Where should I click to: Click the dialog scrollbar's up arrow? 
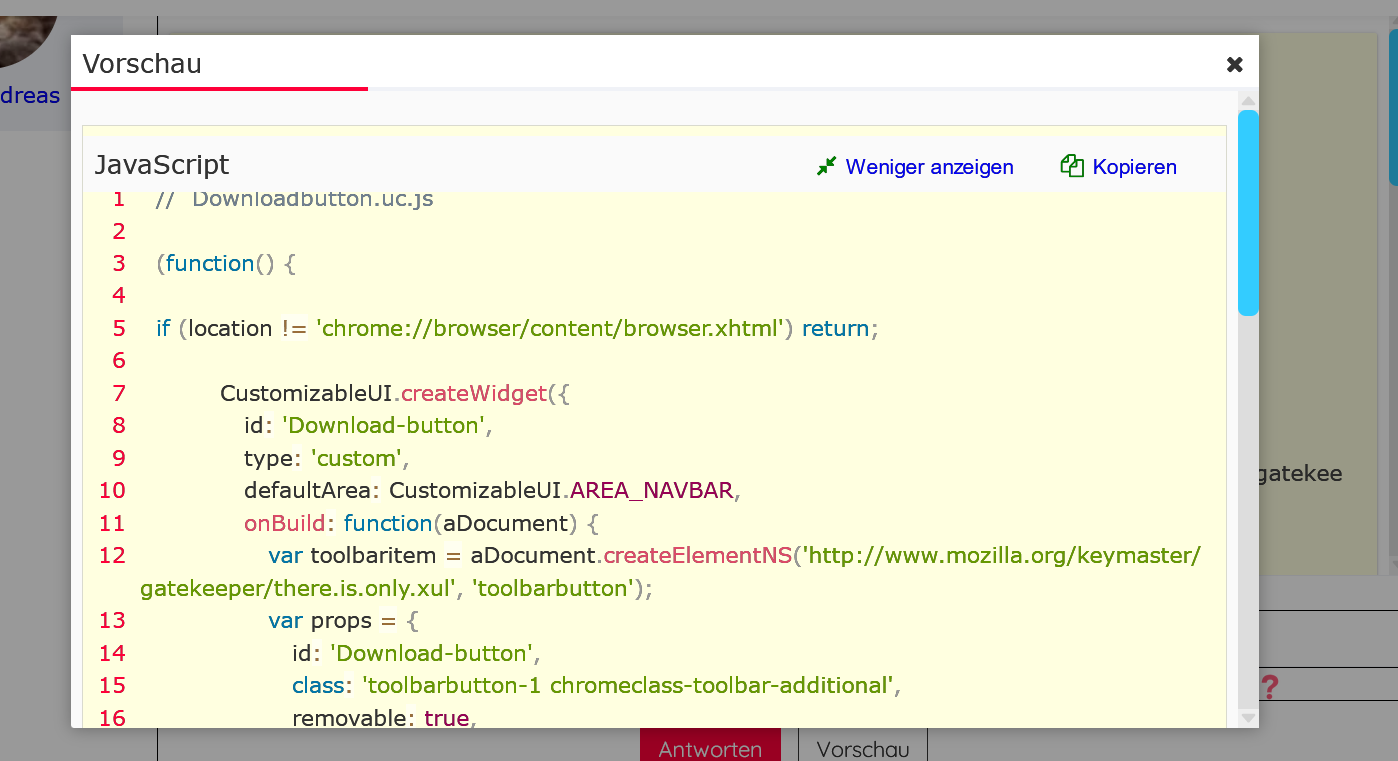coord(1248,100)
